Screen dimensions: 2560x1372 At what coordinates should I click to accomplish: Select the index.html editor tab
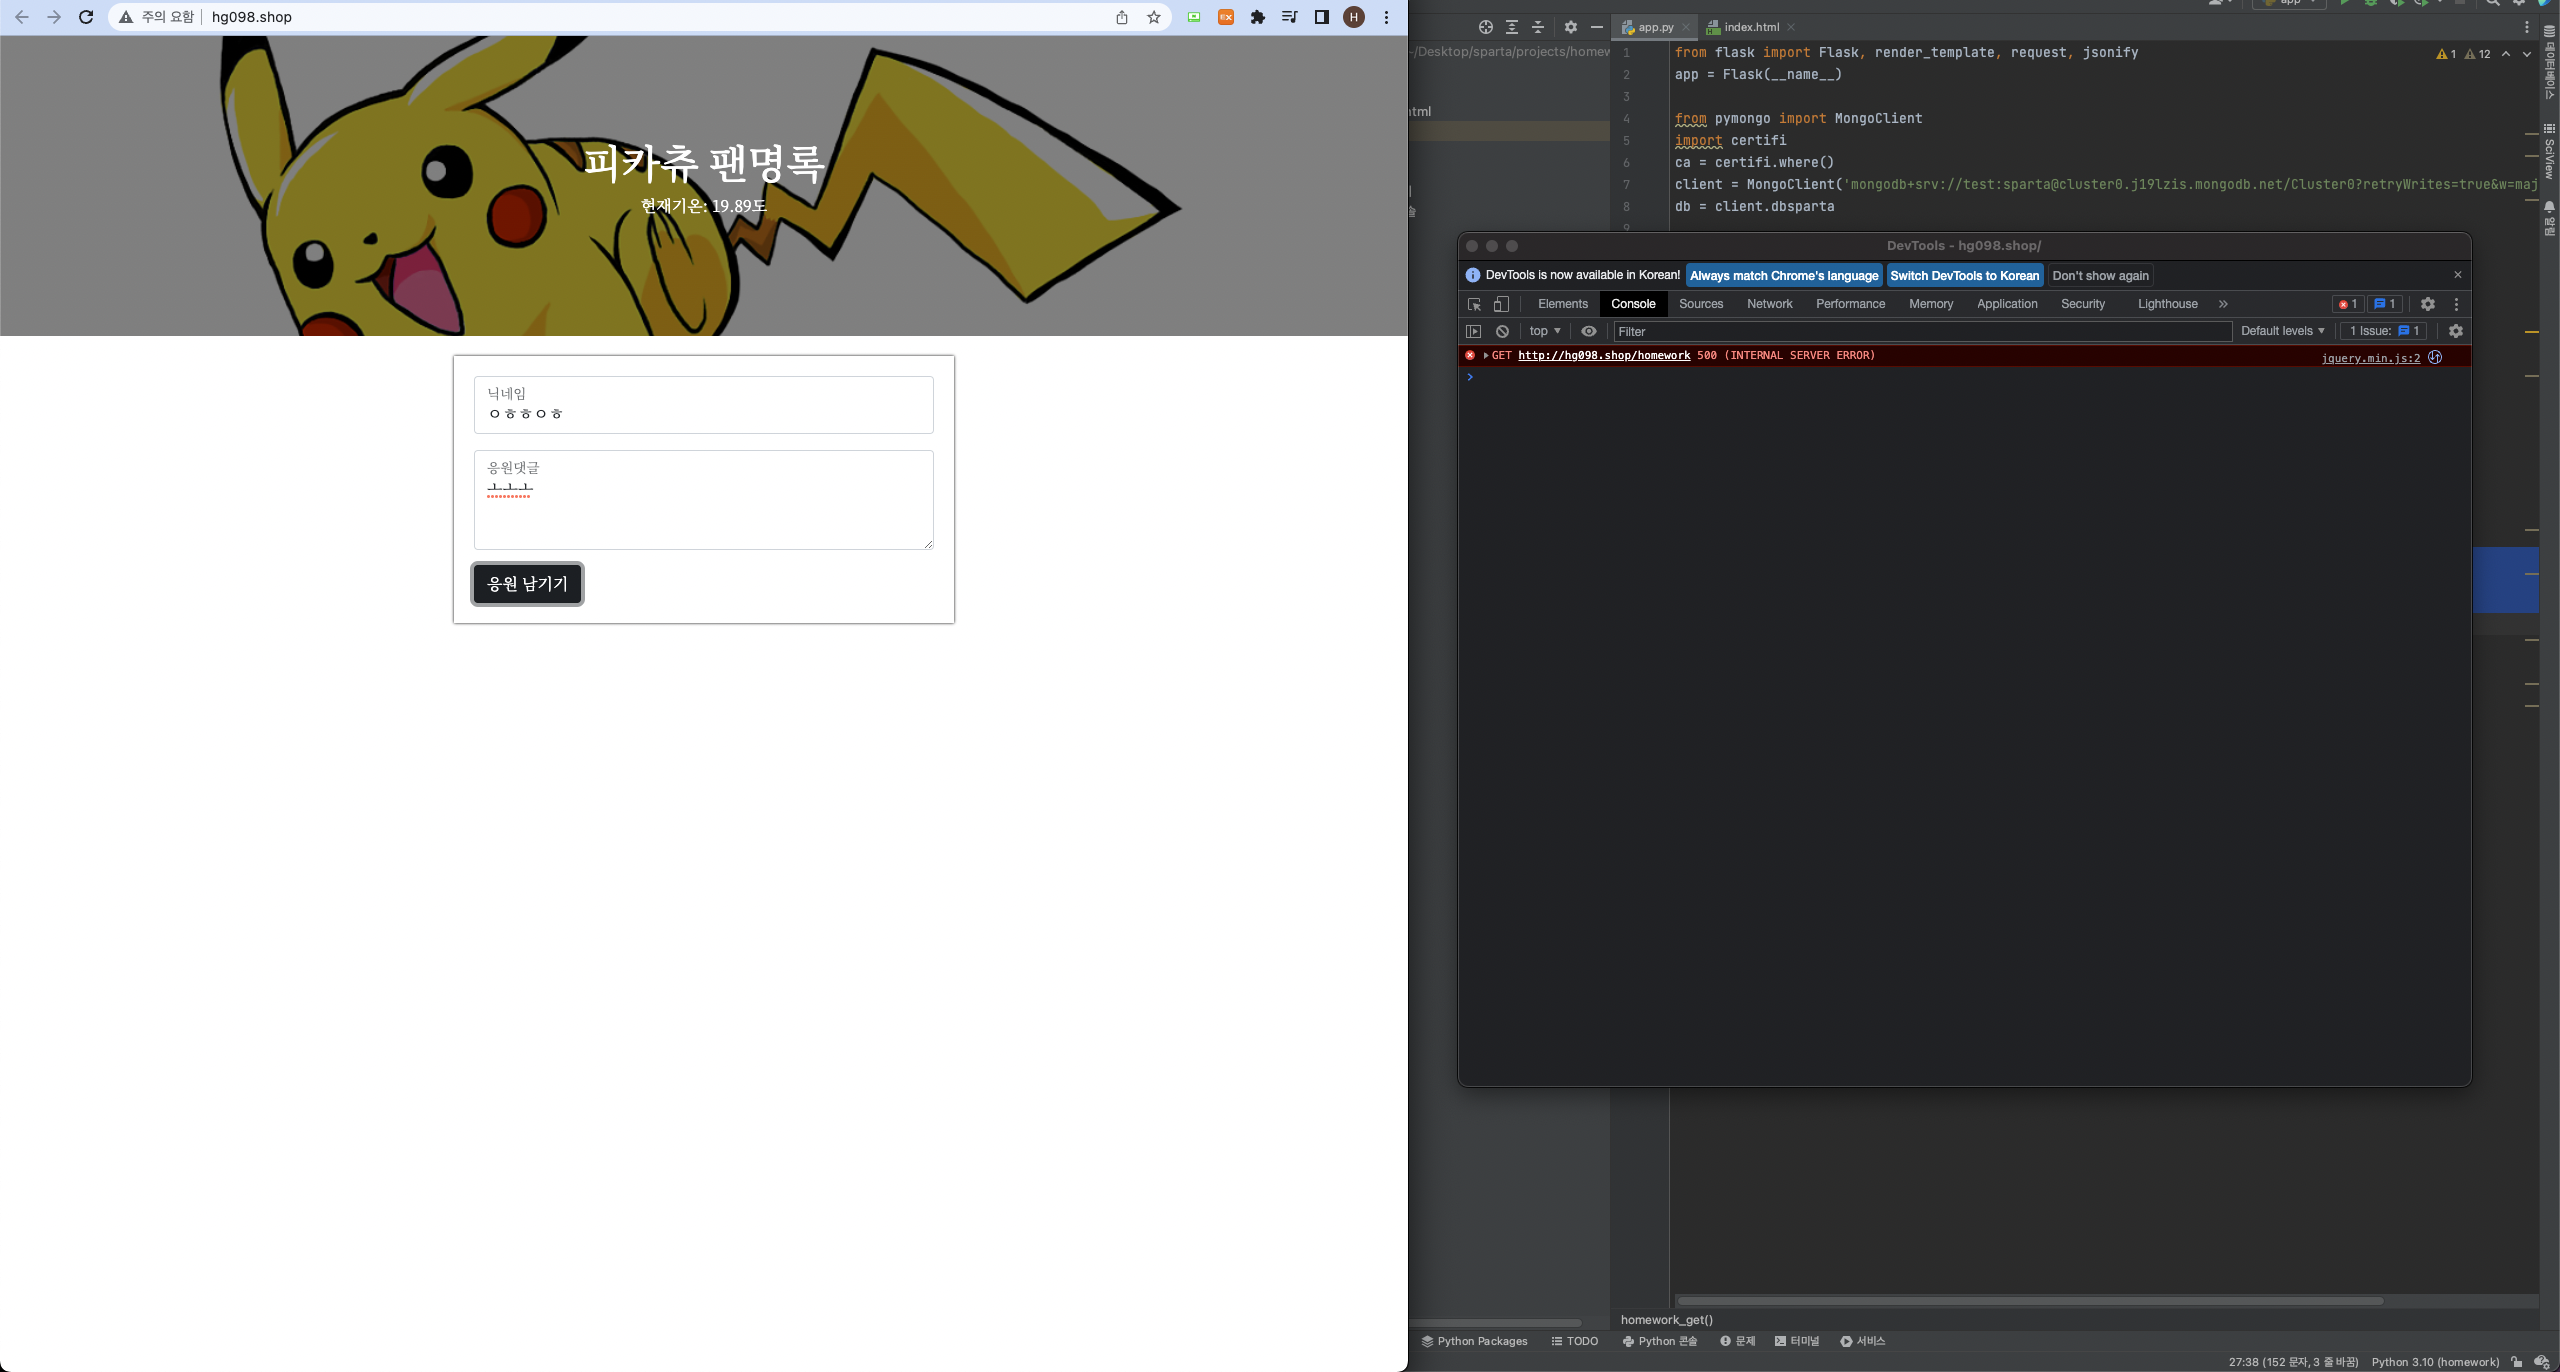(1751, 27)
